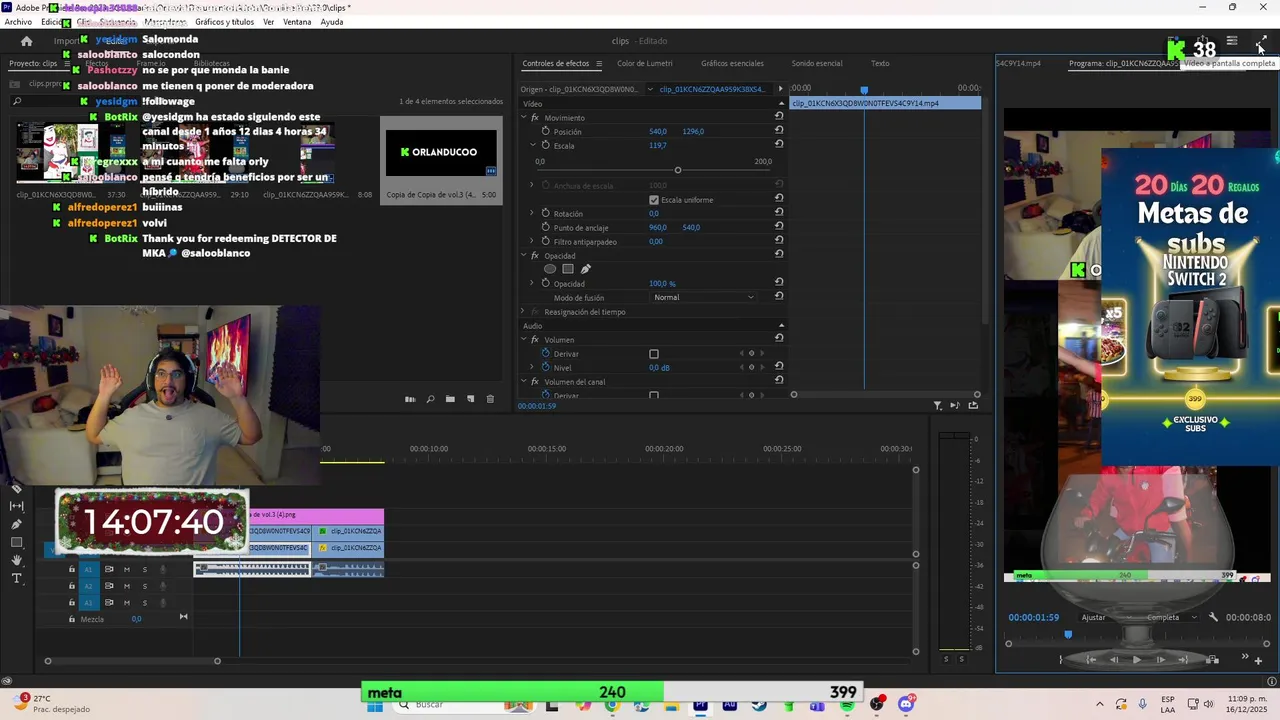Viewport: 1280px width, 720px height.
Task: Switch to Sonido esencial tab
Action: click(x=817, y=63)
